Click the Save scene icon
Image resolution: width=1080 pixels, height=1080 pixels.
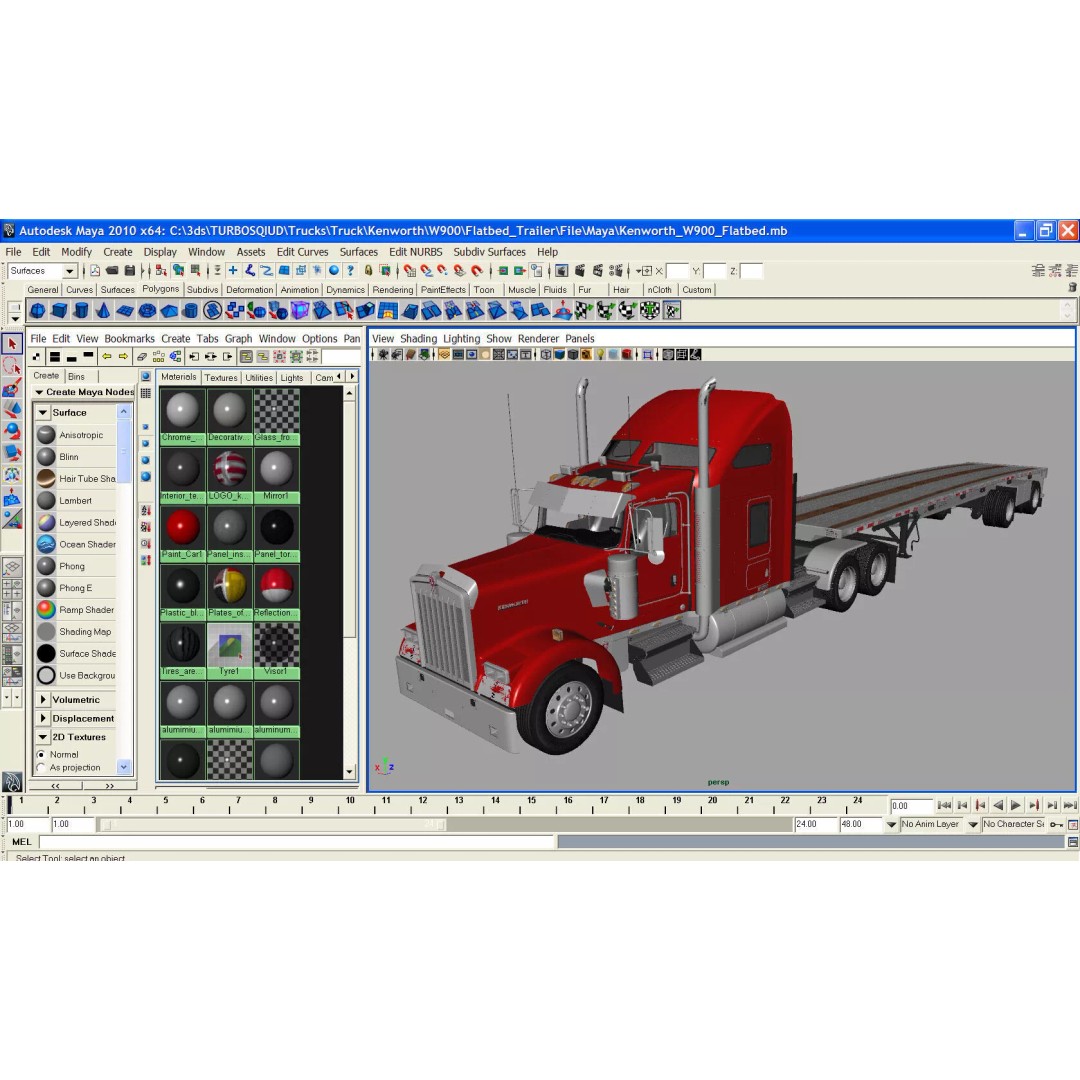click(x=129, y=271)
